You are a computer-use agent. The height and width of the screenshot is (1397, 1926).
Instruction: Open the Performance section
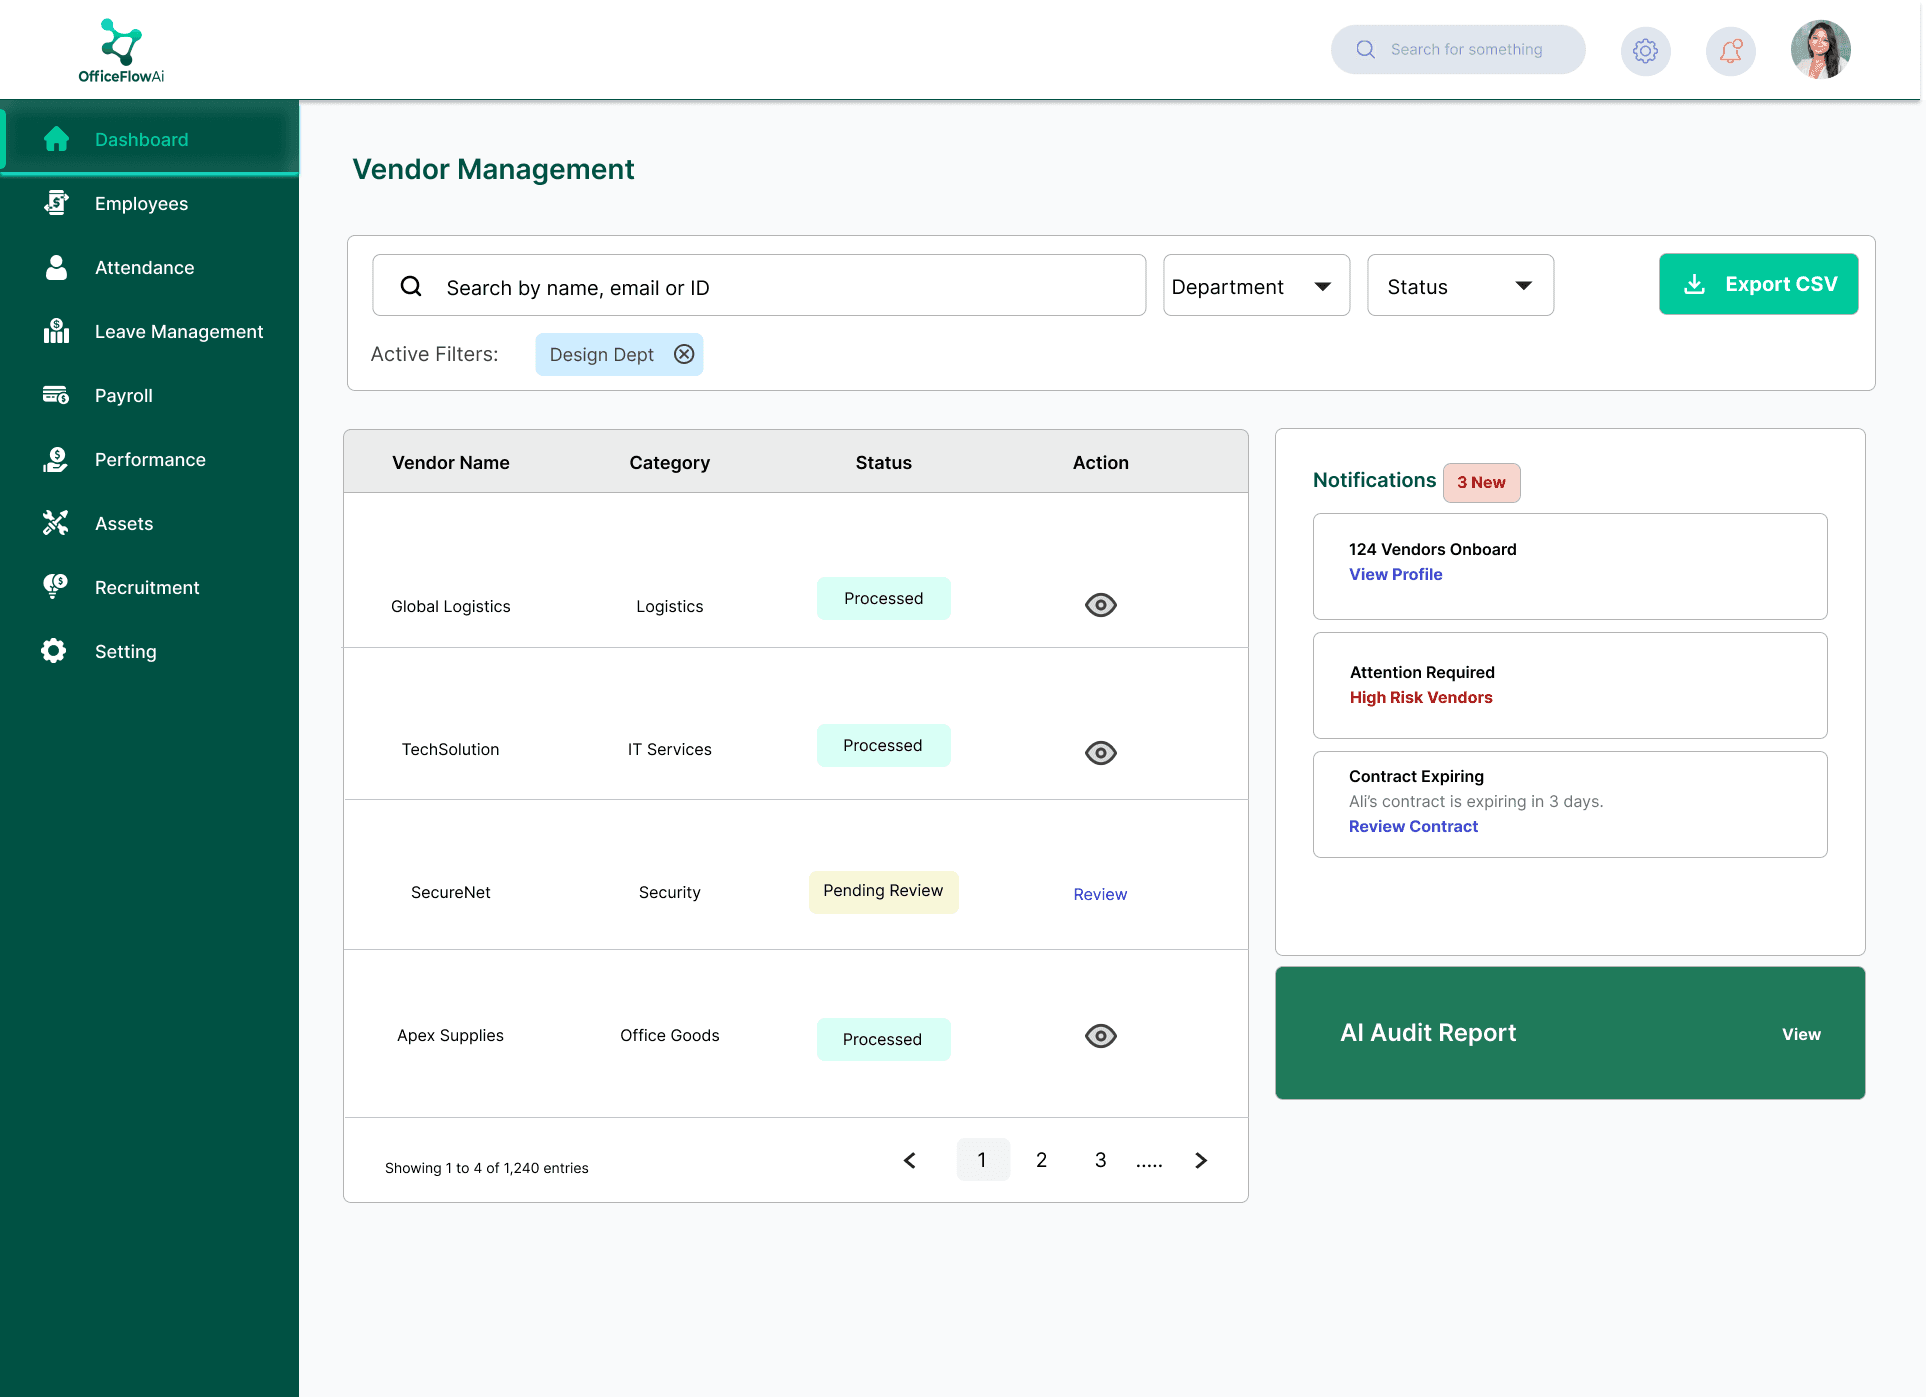click(x=150, y=459)
